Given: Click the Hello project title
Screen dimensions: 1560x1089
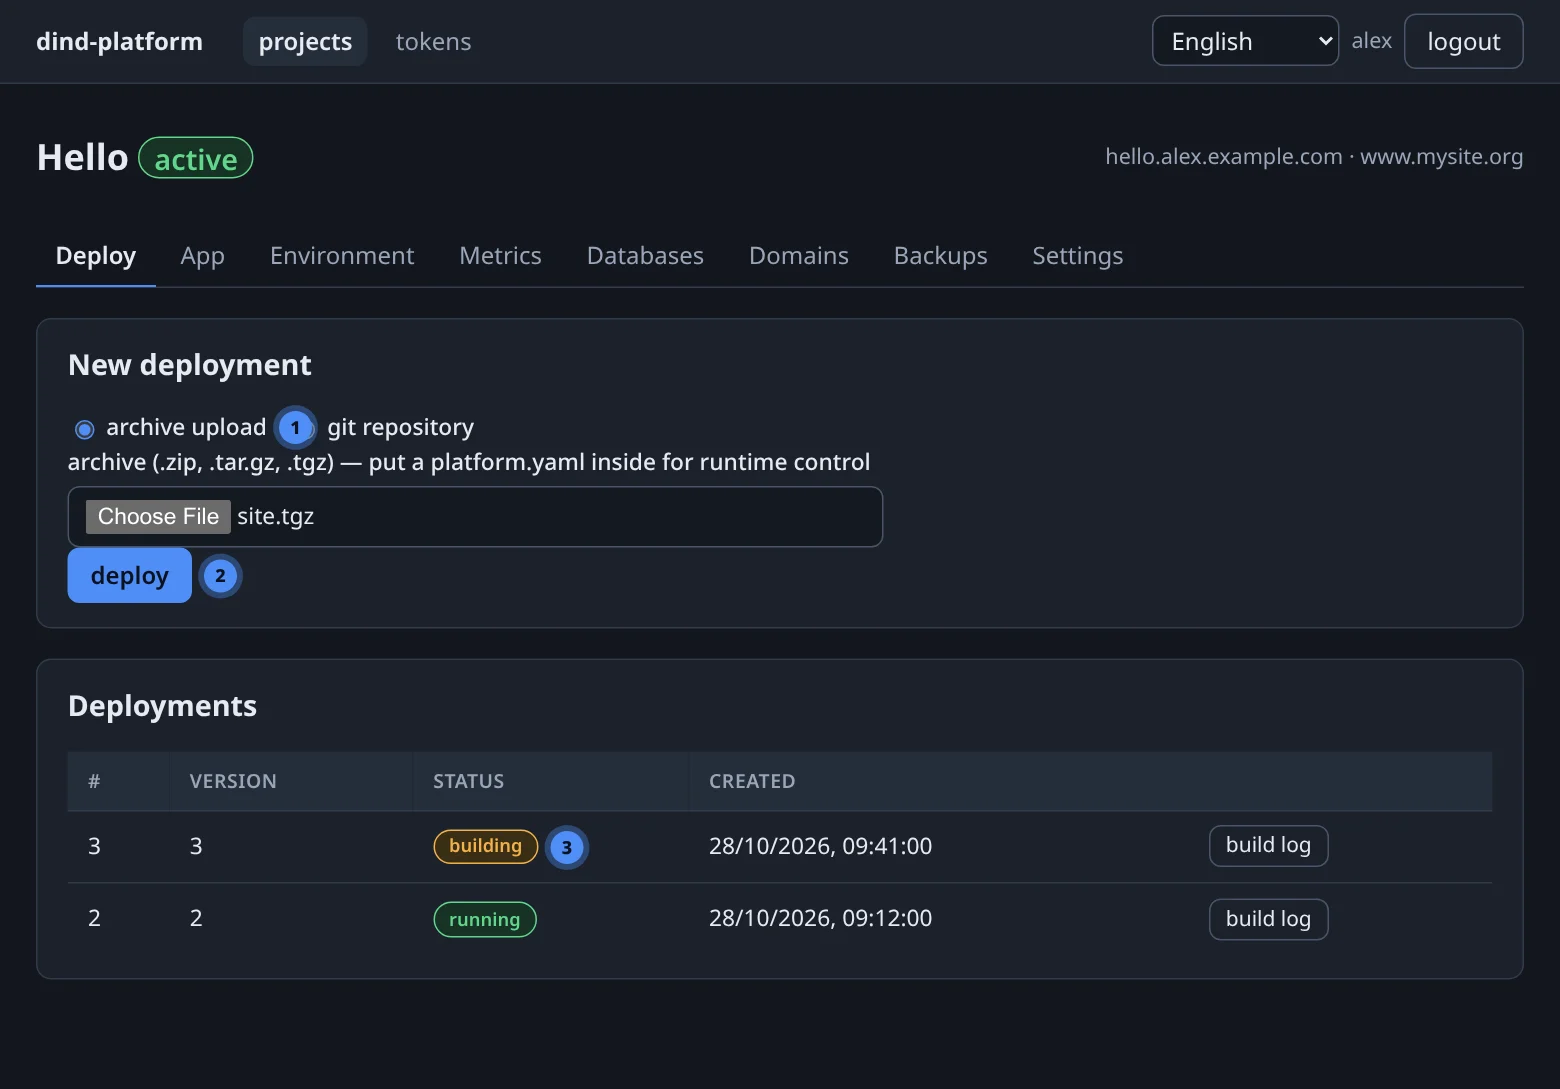Looking at the screenshot, I should coord(83,157).
